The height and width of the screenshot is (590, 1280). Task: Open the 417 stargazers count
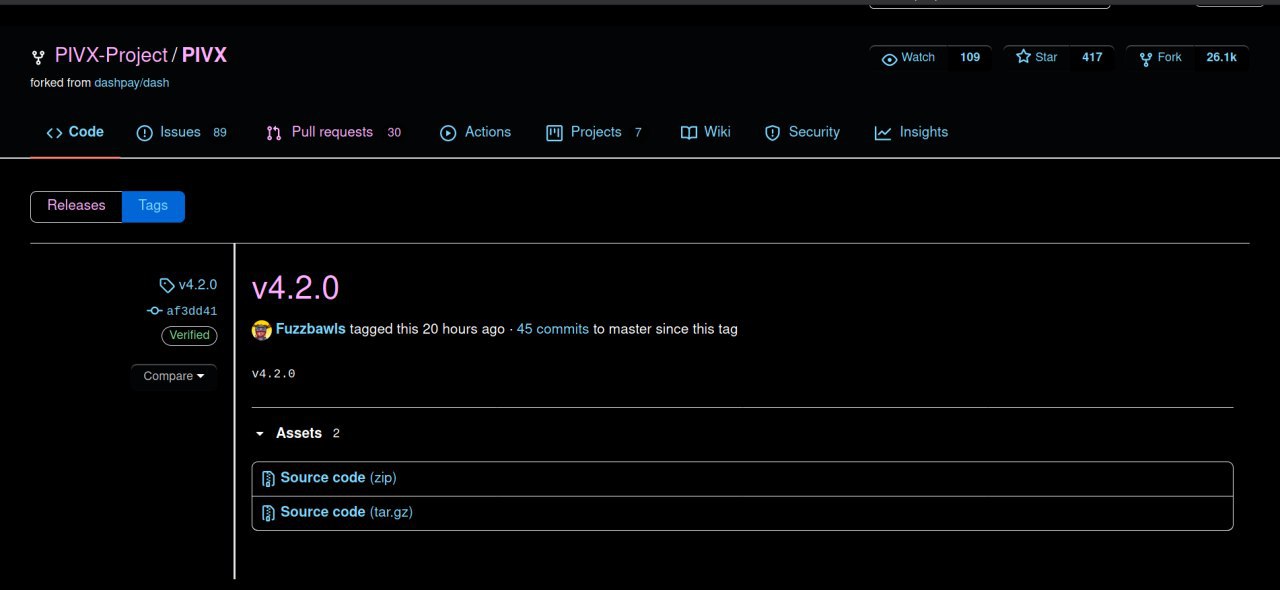(x=1092, y=58)
